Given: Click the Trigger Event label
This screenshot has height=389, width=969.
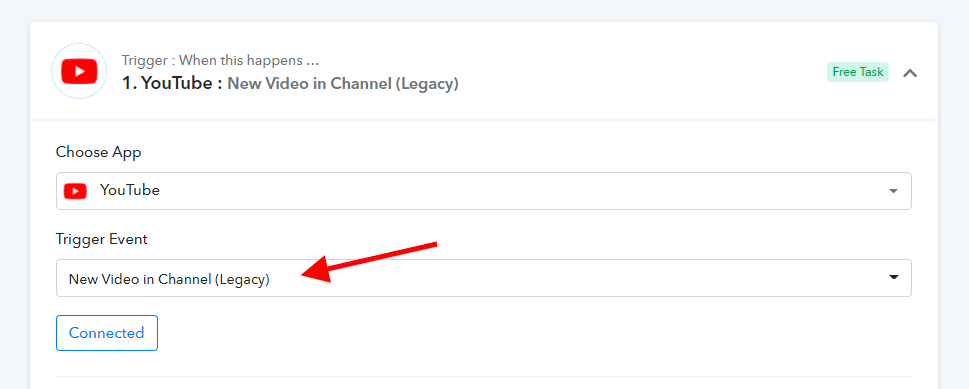Looking at the screenshot, I should tap(102, 239).
